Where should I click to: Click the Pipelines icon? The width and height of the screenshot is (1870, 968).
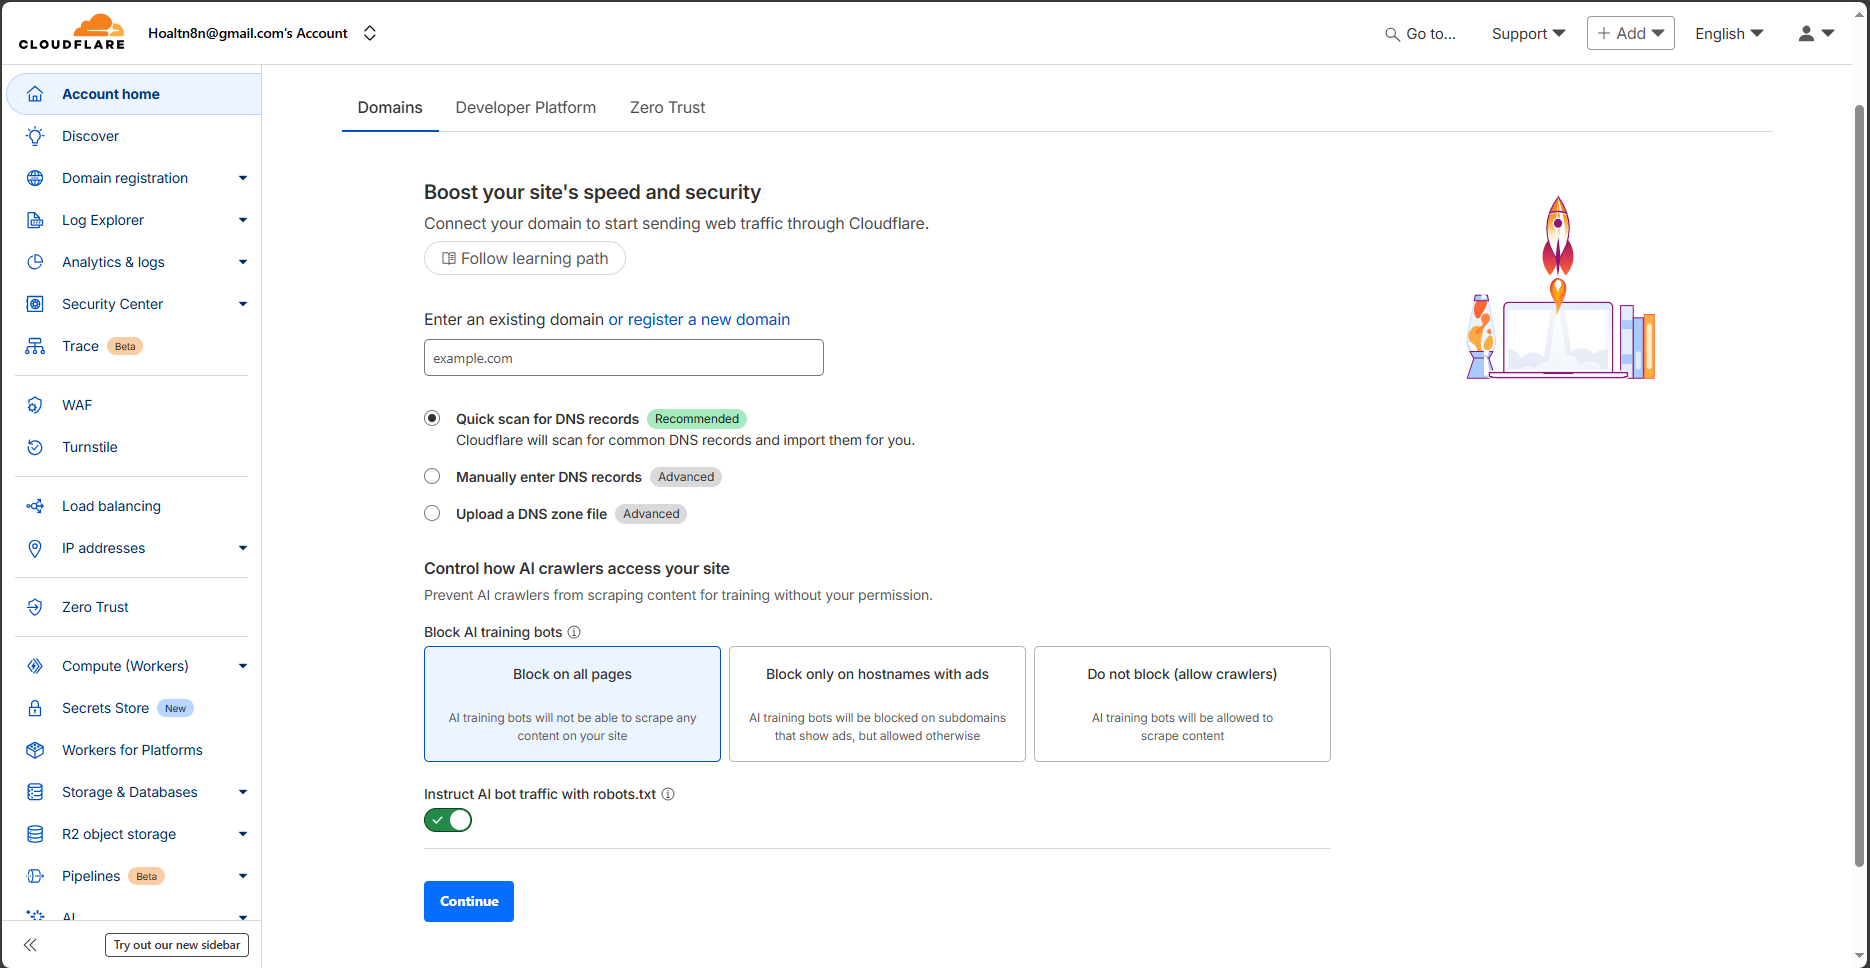click(x=35, y=876)
